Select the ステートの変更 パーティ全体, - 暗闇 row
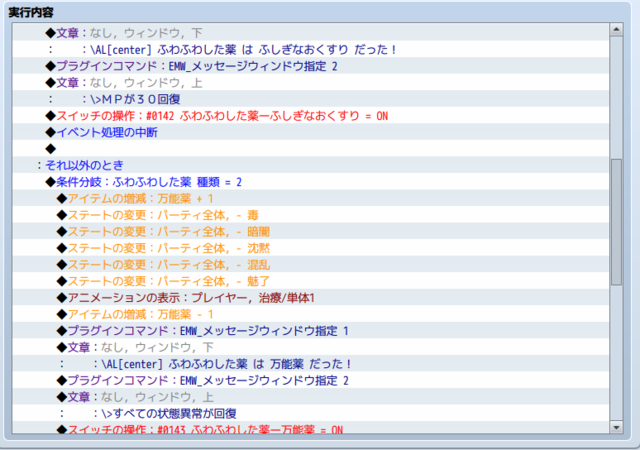This screenshot has height=450, width=640. click(x=311, y=232)
